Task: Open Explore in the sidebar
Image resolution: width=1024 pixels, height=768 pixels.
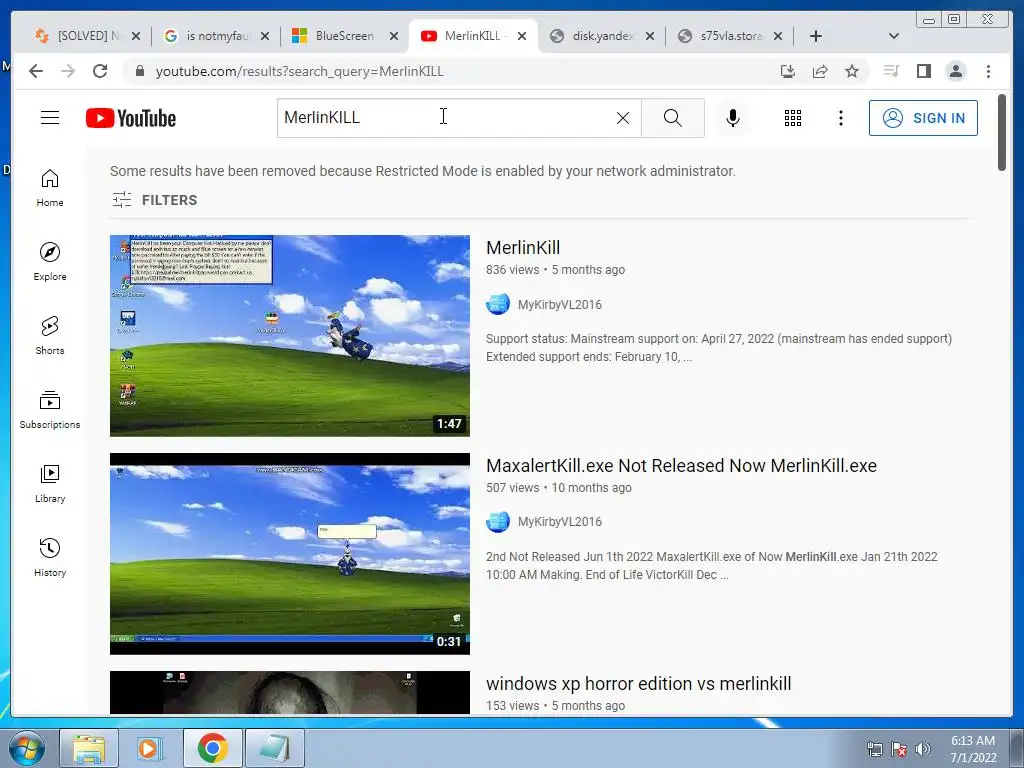Action: pos(50,262)
